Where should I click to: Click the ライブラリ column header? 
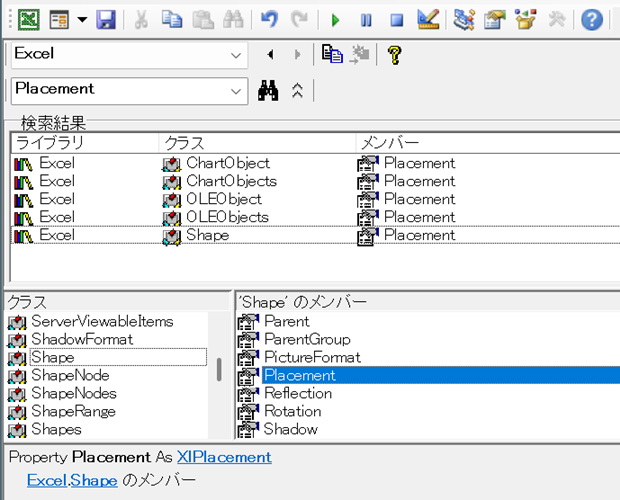pos(85,143)
